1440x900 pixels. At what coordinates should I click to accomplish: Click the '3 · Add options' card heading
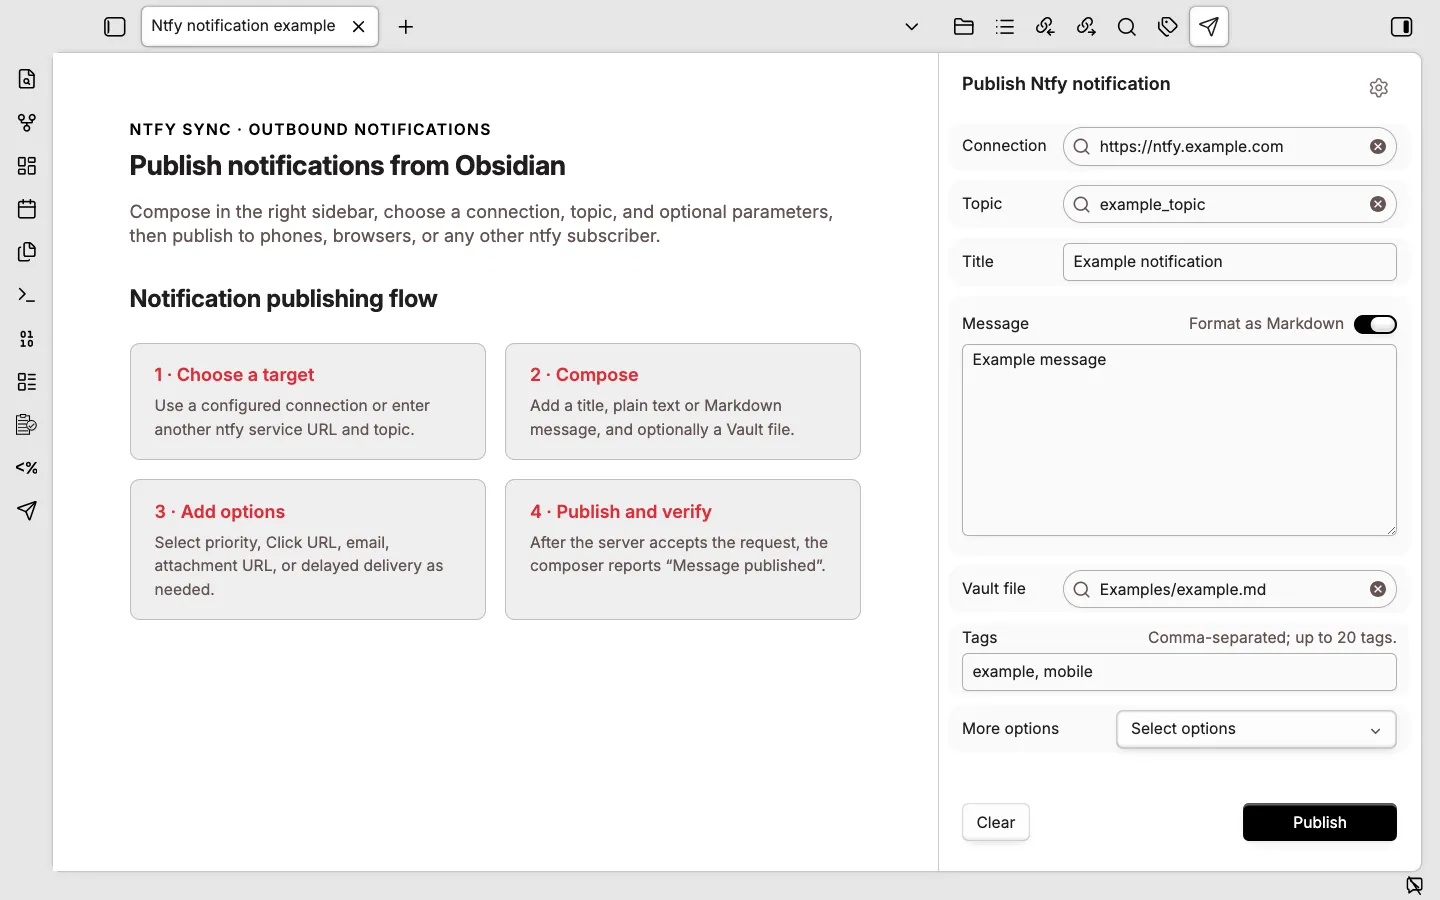tap(220, 512)
